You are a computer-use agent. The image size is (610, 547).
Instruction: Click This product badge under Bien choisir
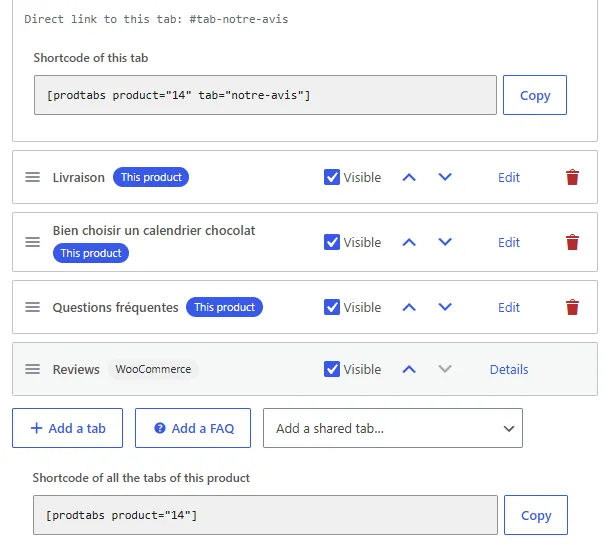[91, 253]
